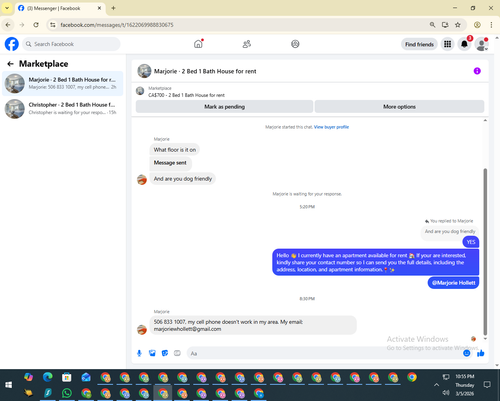Open the Groups icon in top navigation
Viewport: 500px width, 401px height.
(295, 44)
